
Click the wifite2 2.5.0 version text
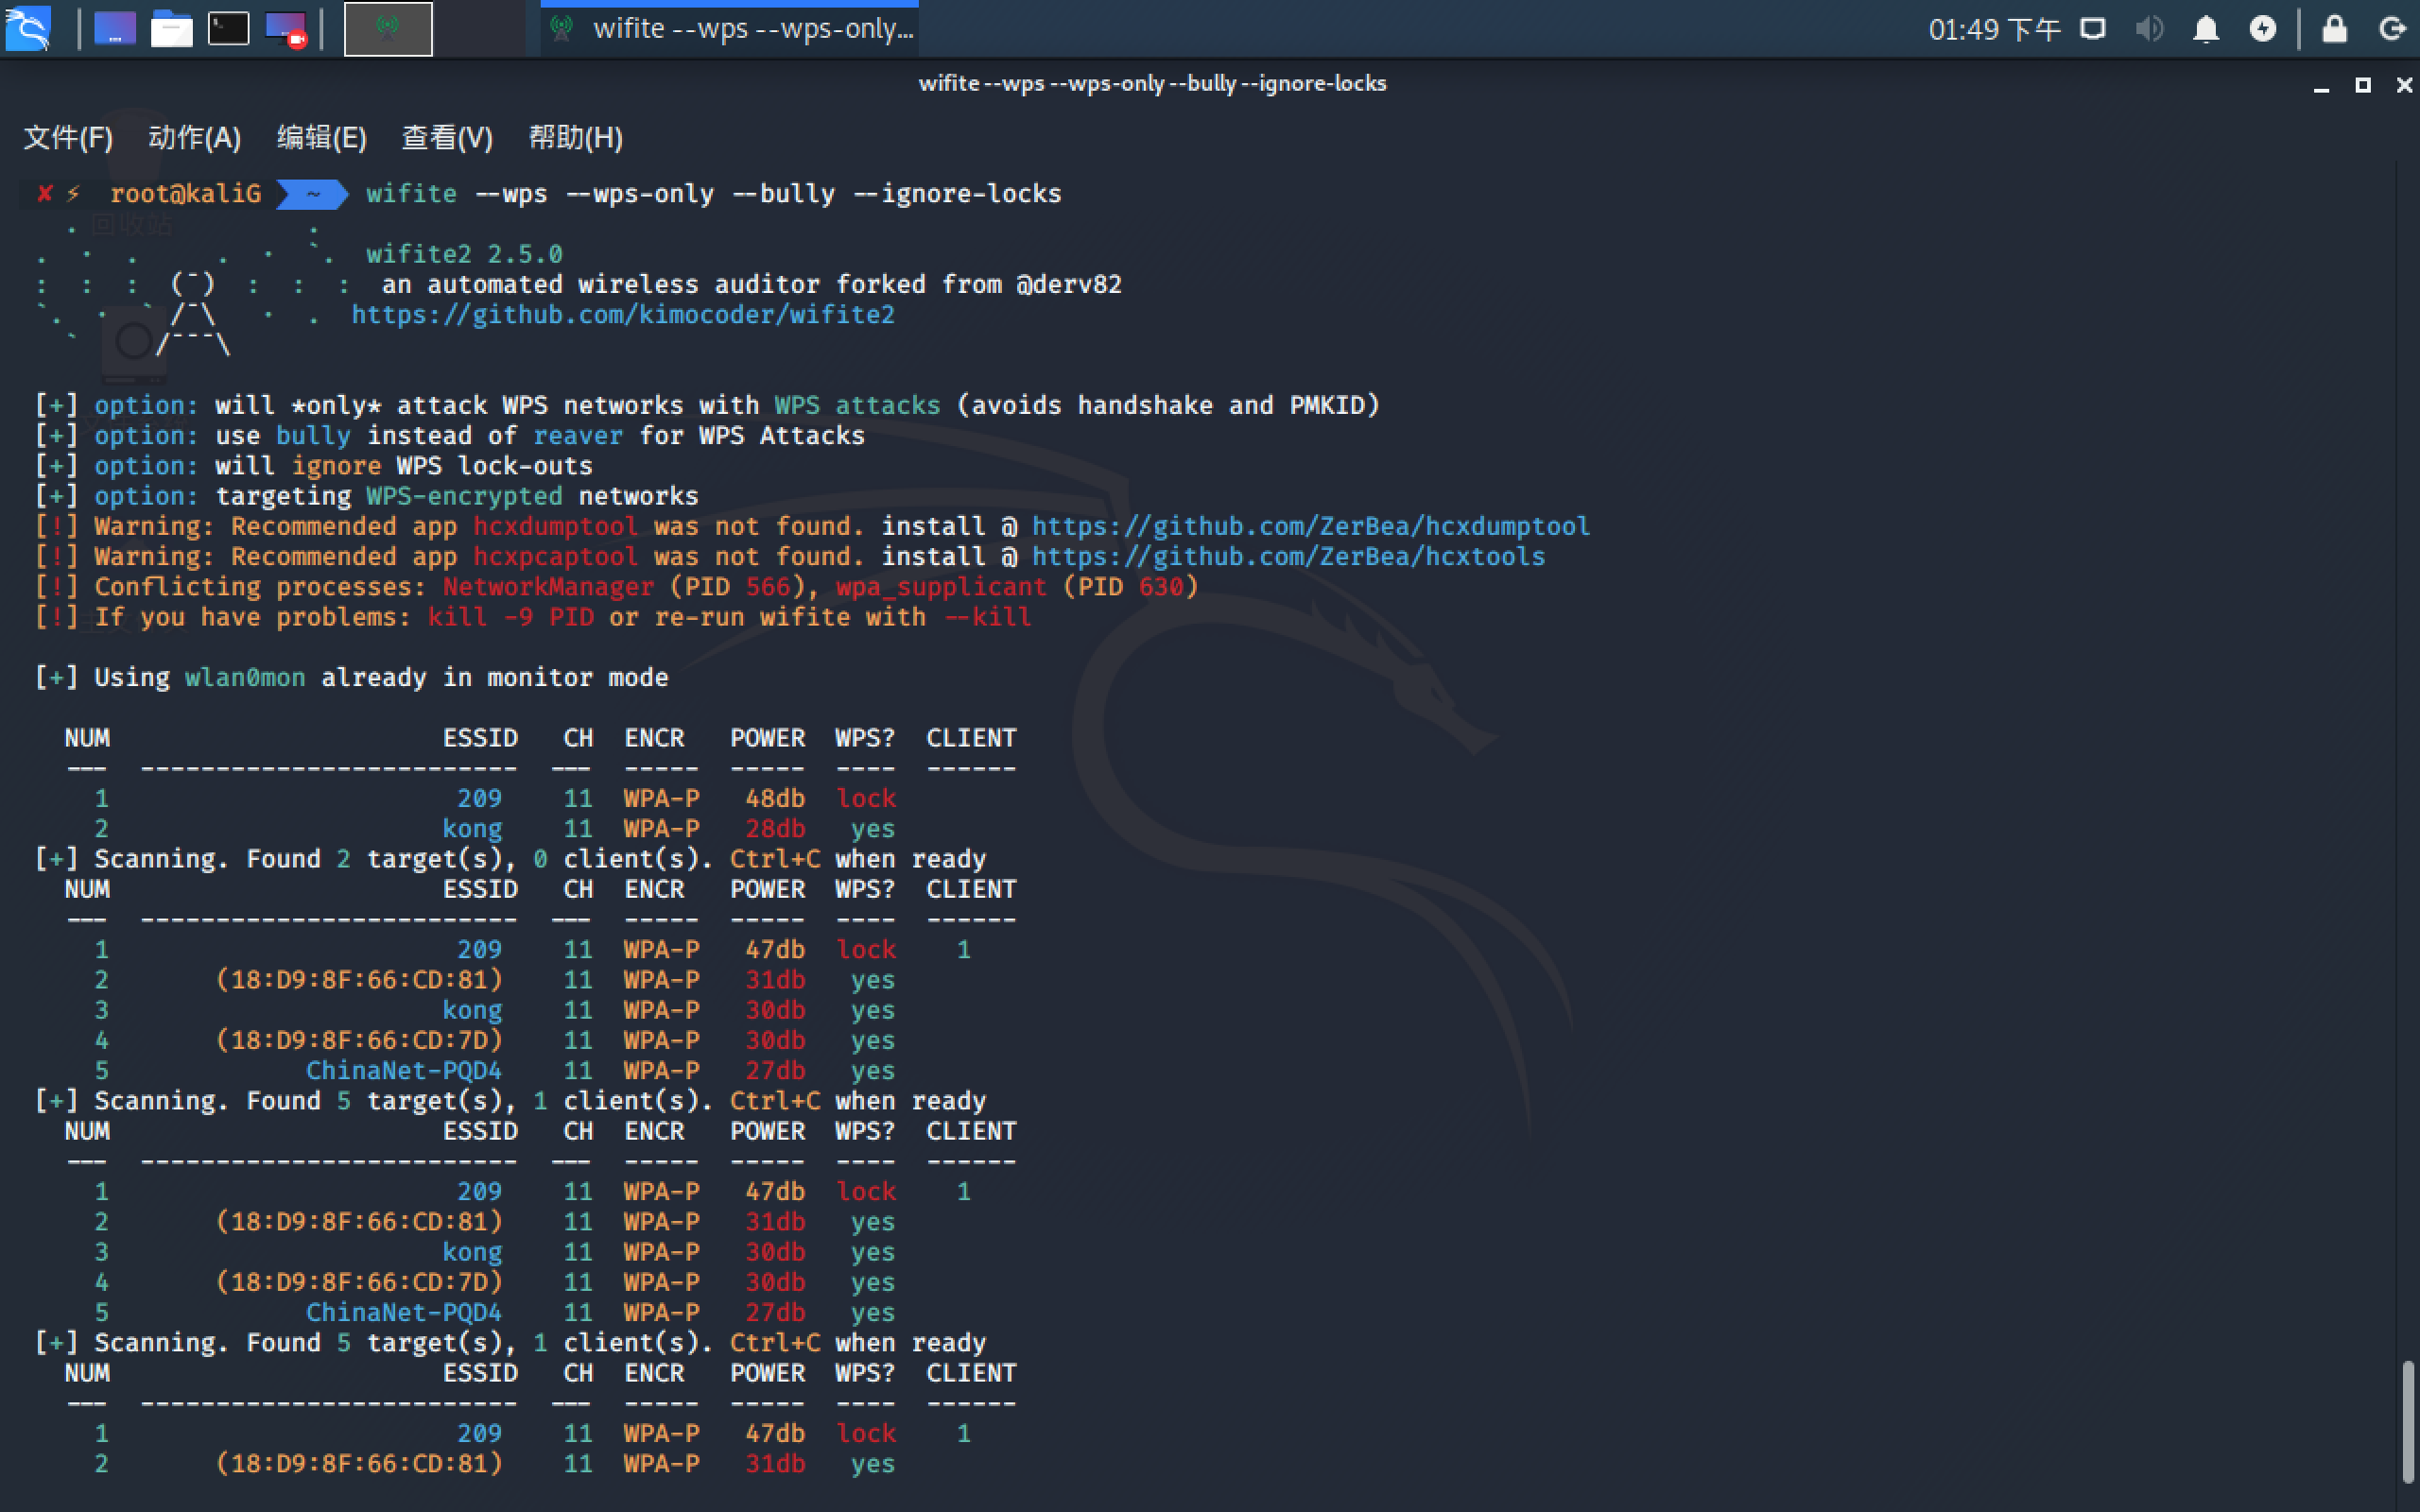(x=464, y=254)
